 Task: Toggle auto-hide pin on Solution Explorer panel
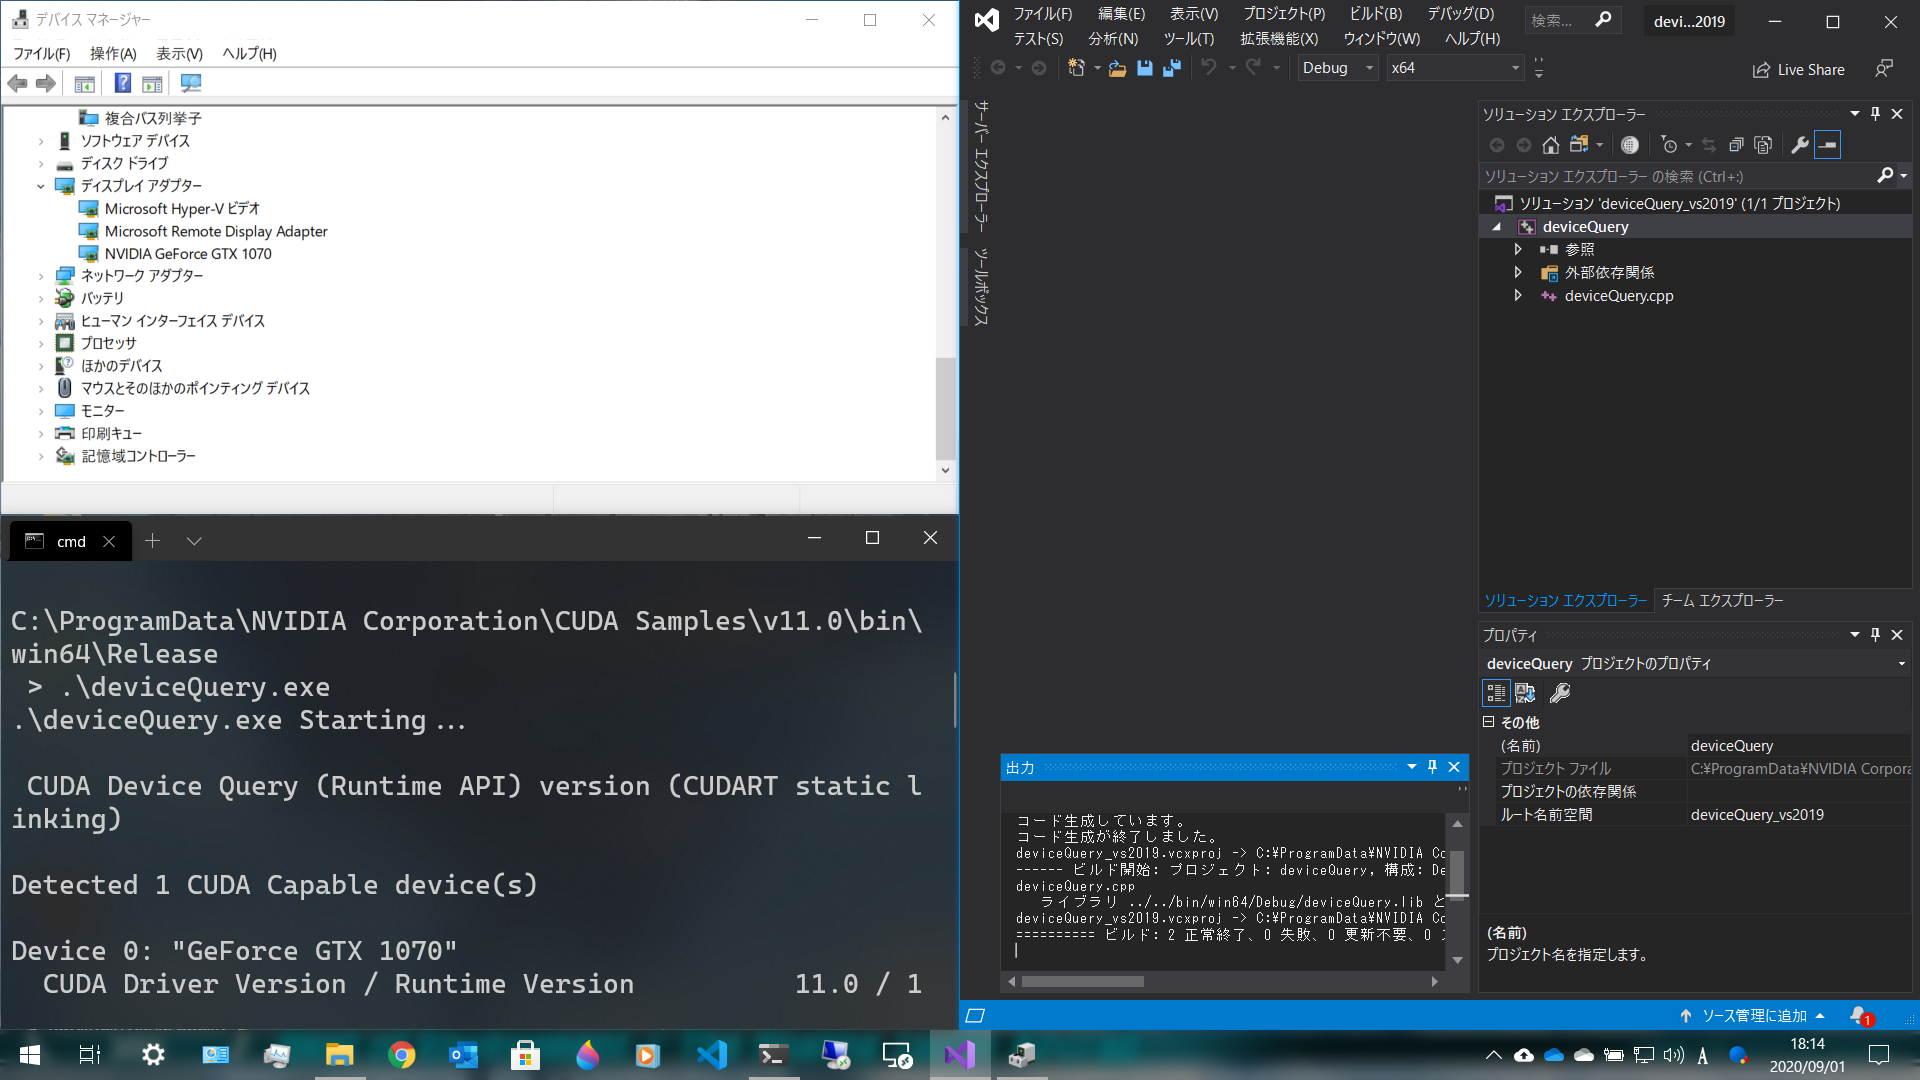coord(1875,113)
